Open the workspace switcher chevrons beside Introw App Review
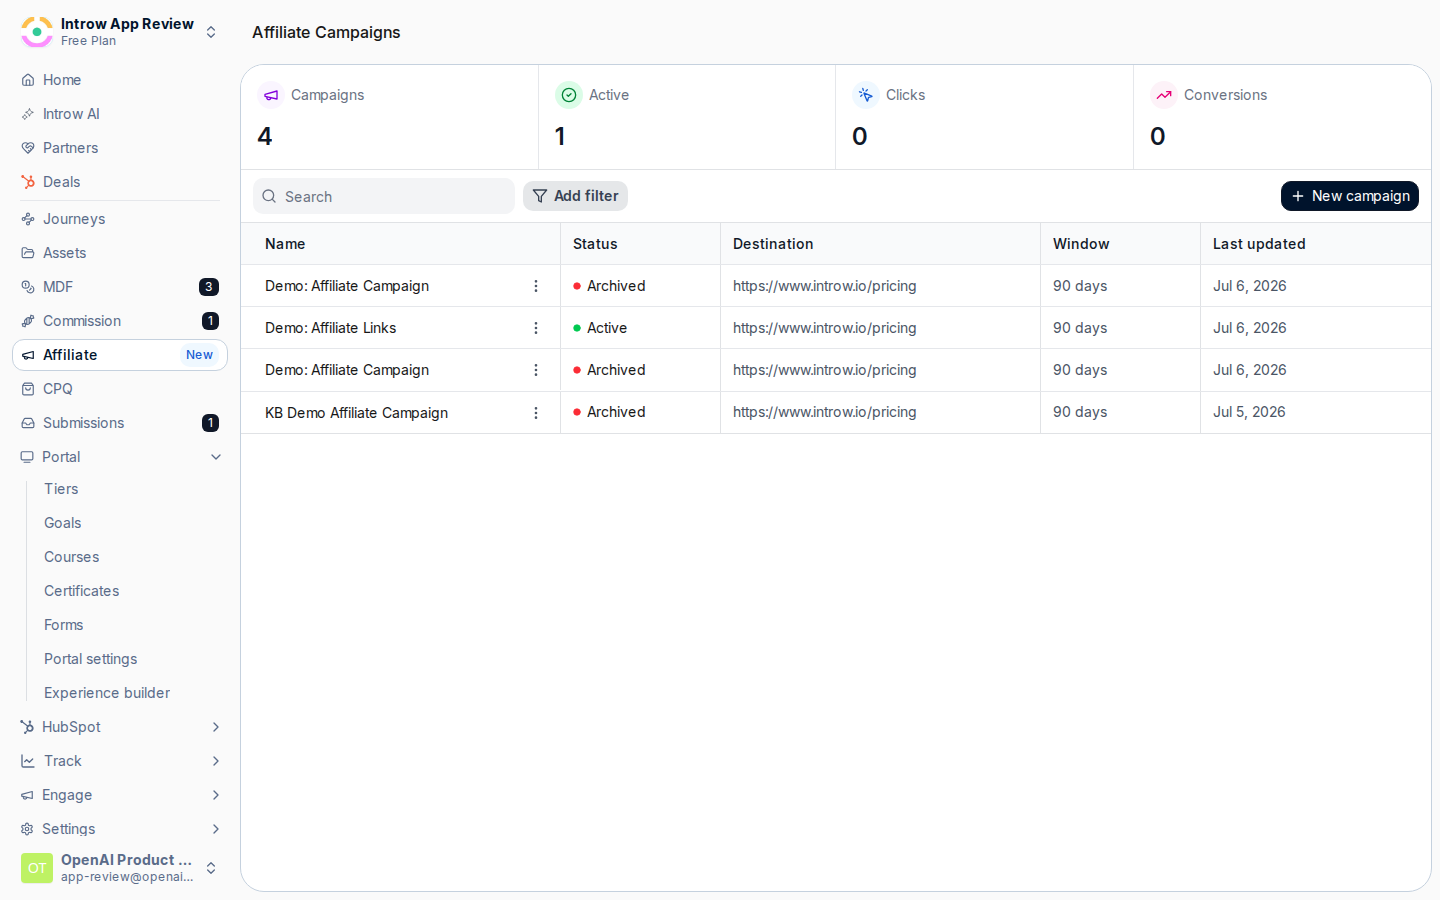 [x=211, y=32]
